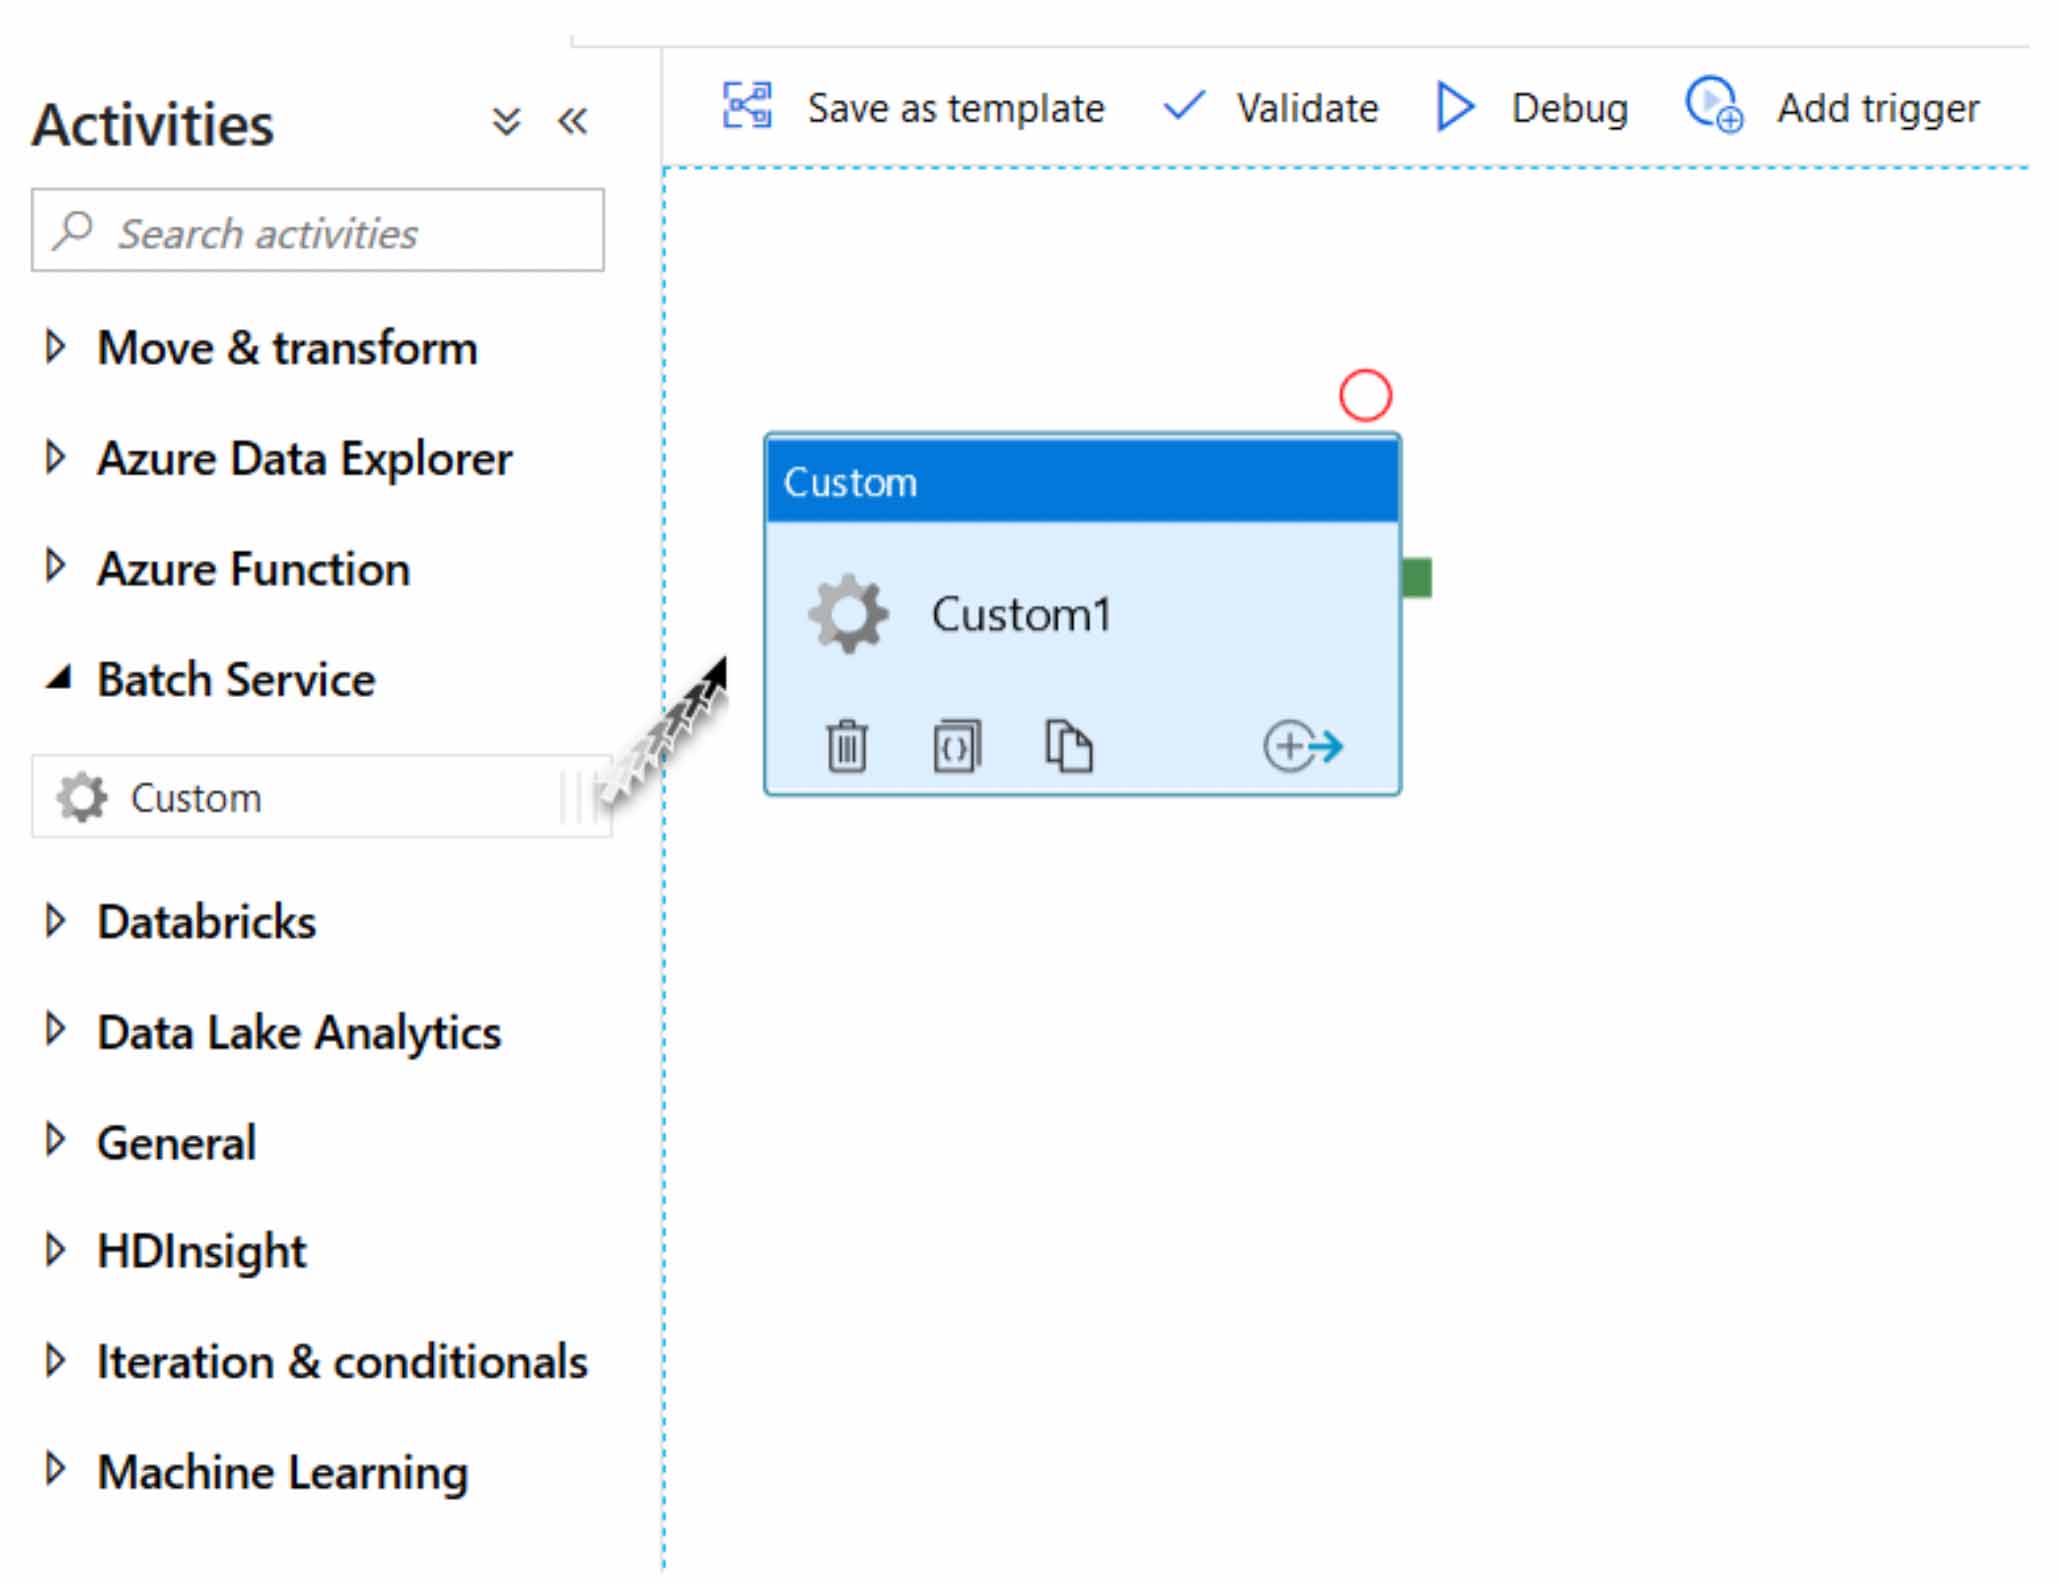Click the red breakpoint circle above Custom1
This screenshot has height=1584, width=2058.
1365,395
